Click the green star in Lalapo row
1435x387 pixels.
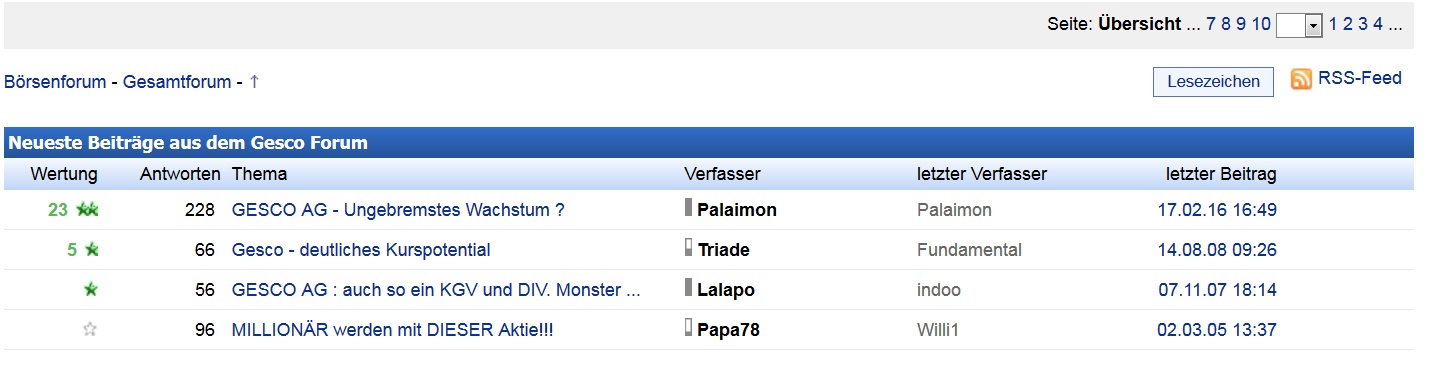pos(91,290)
